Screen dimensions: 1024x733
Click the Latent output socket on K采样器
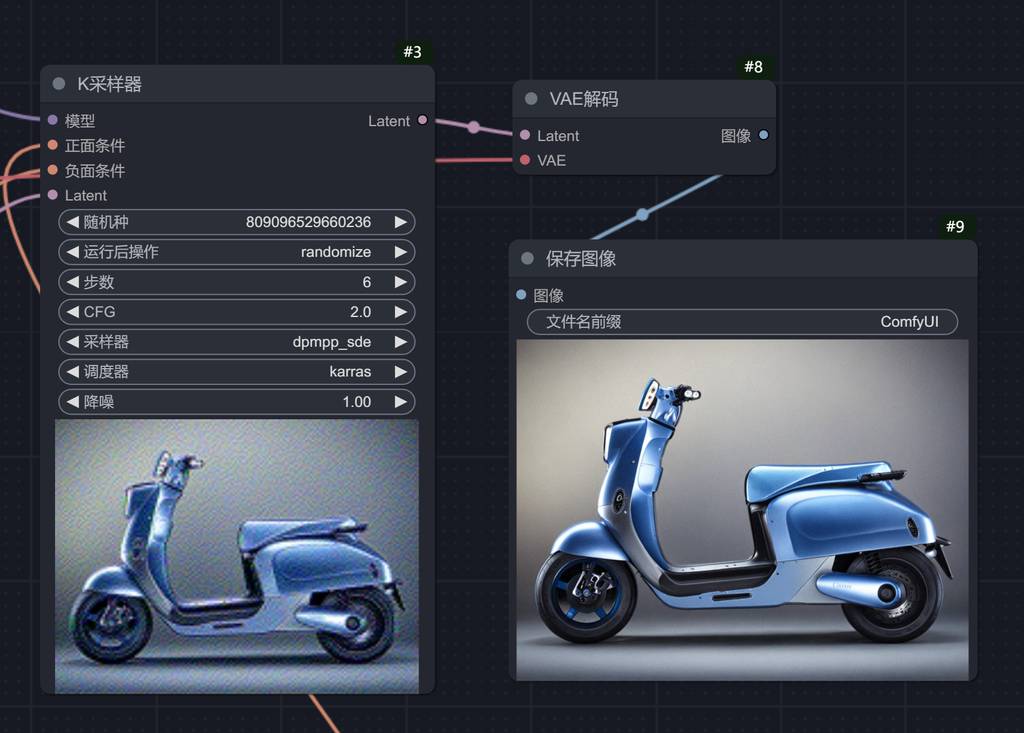[x=422, y=120]
